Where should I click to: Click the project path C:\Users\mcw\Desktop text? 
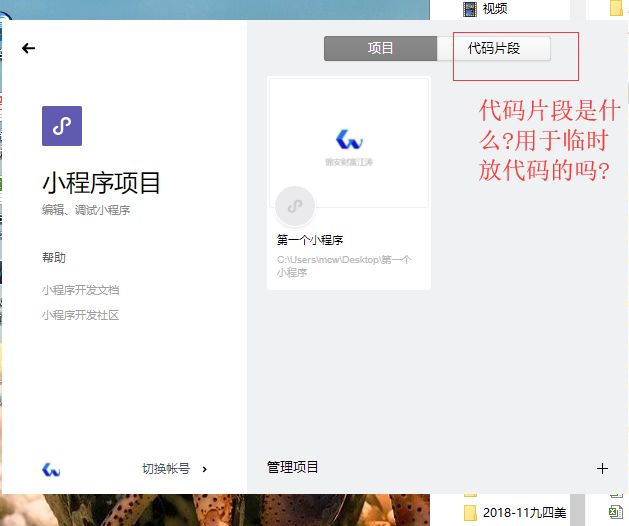(344, 266)
